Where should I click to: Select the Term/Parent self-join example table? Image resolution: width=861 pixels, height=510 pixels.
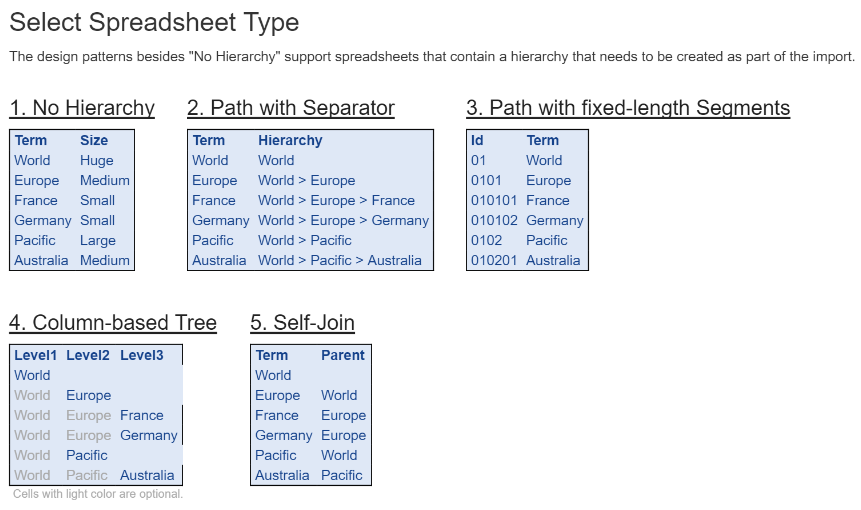coord(310,415)
